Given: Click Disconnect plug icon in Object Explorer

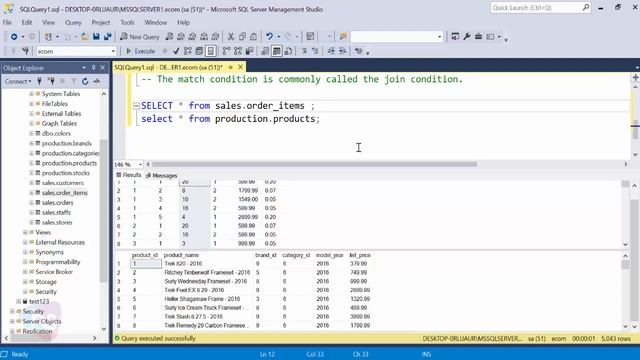Looking at the screenshot, I should pyautogui.click(x=51, y=81).
